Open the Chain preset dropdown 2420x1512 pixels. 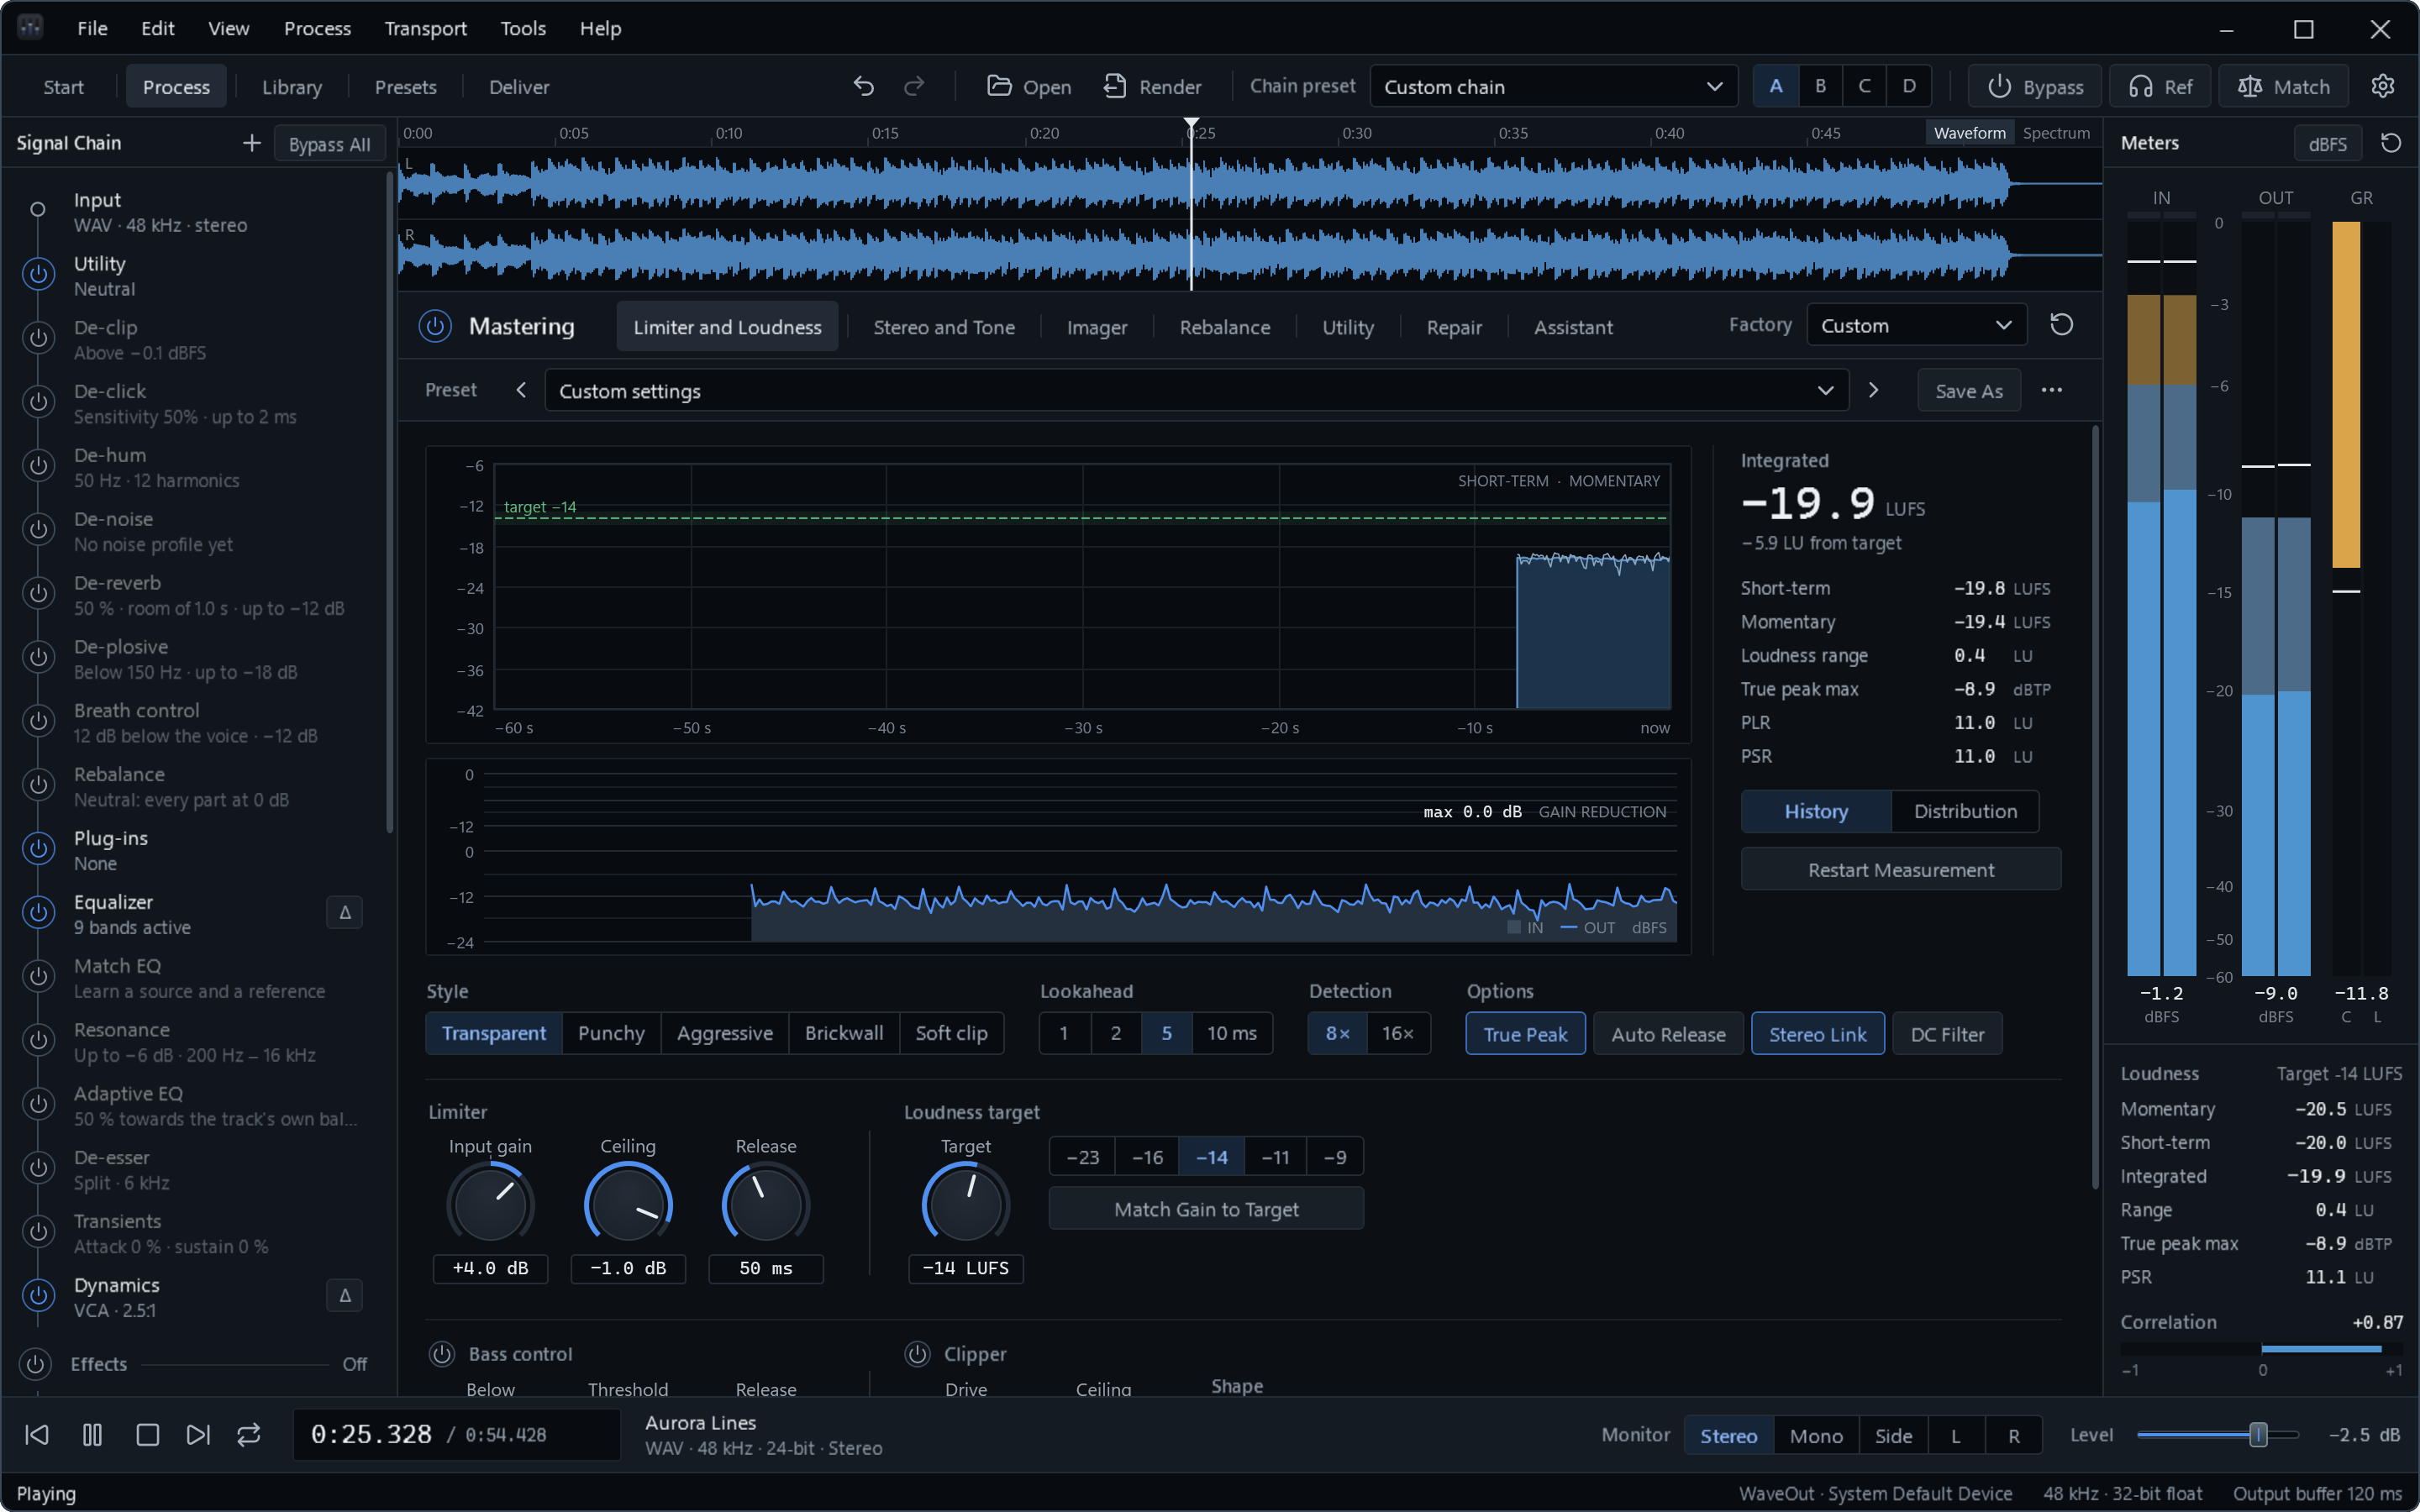1553,87
